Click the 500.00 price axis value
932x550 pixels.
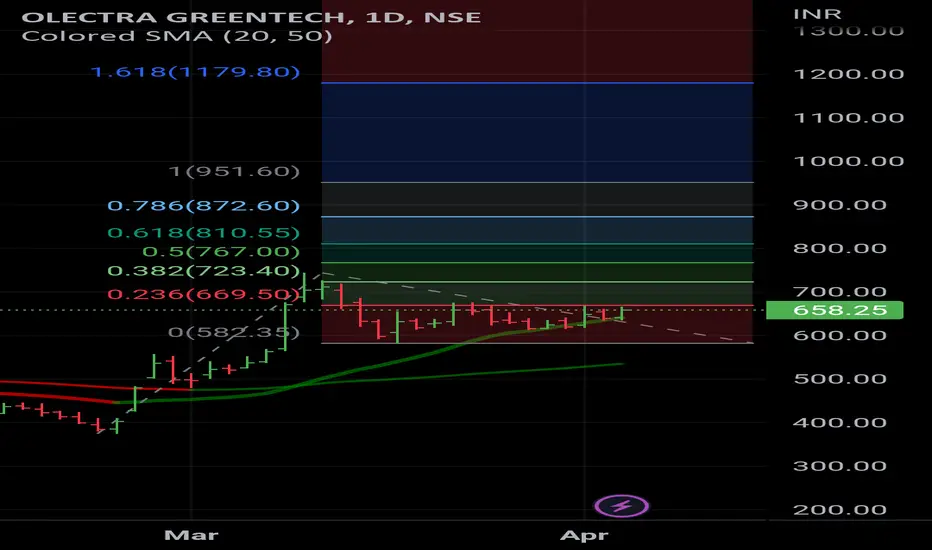[x=840, y=379]
